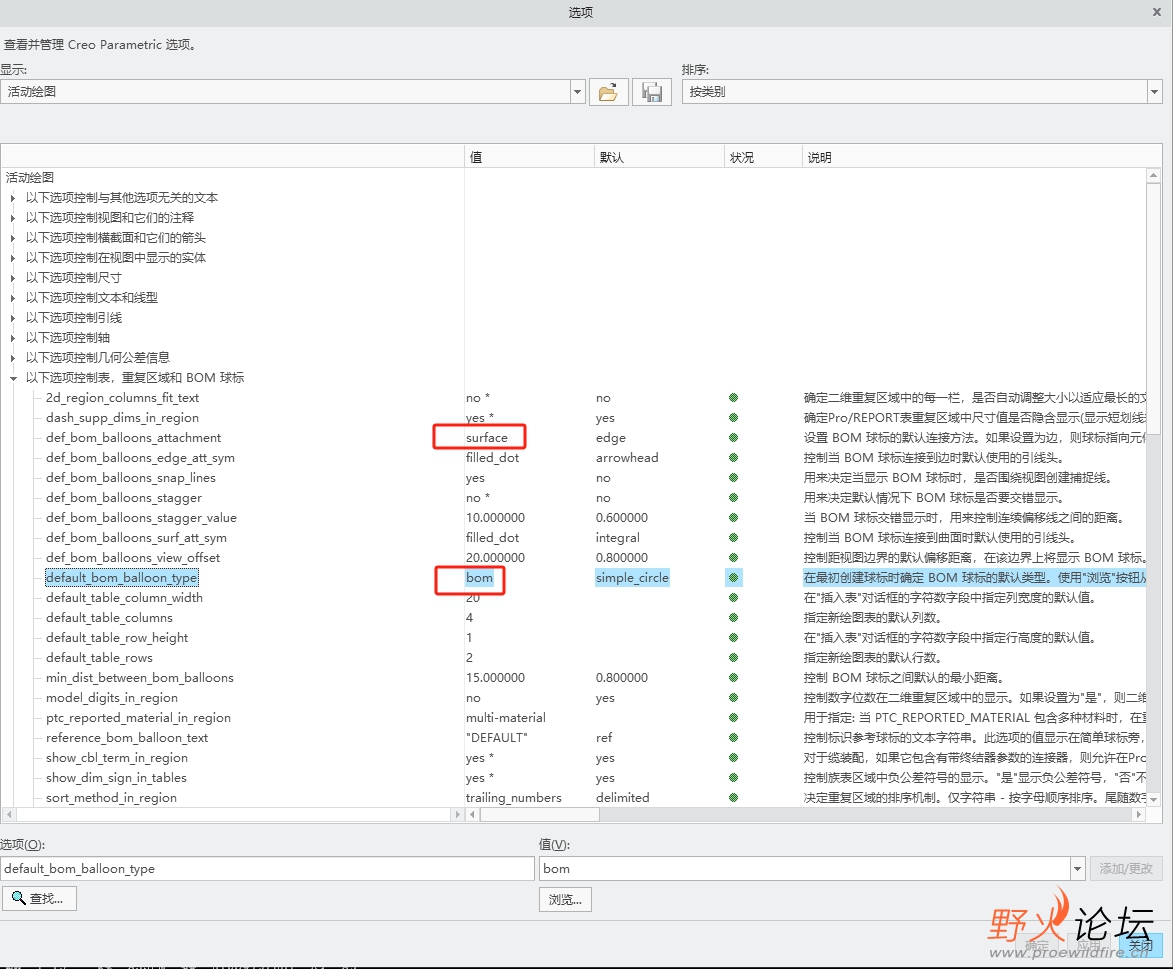The image size is (1173, 969).
Task: Select the def_bom_balloons_view_offset option
Action: [132, 557]
